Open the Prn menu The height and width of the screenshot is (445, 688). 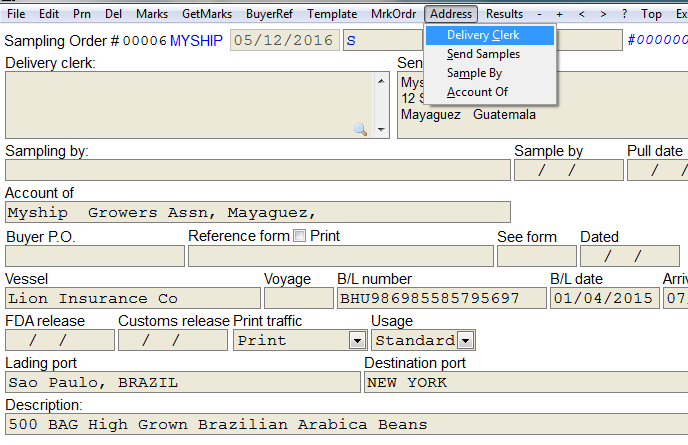[82, 14]
